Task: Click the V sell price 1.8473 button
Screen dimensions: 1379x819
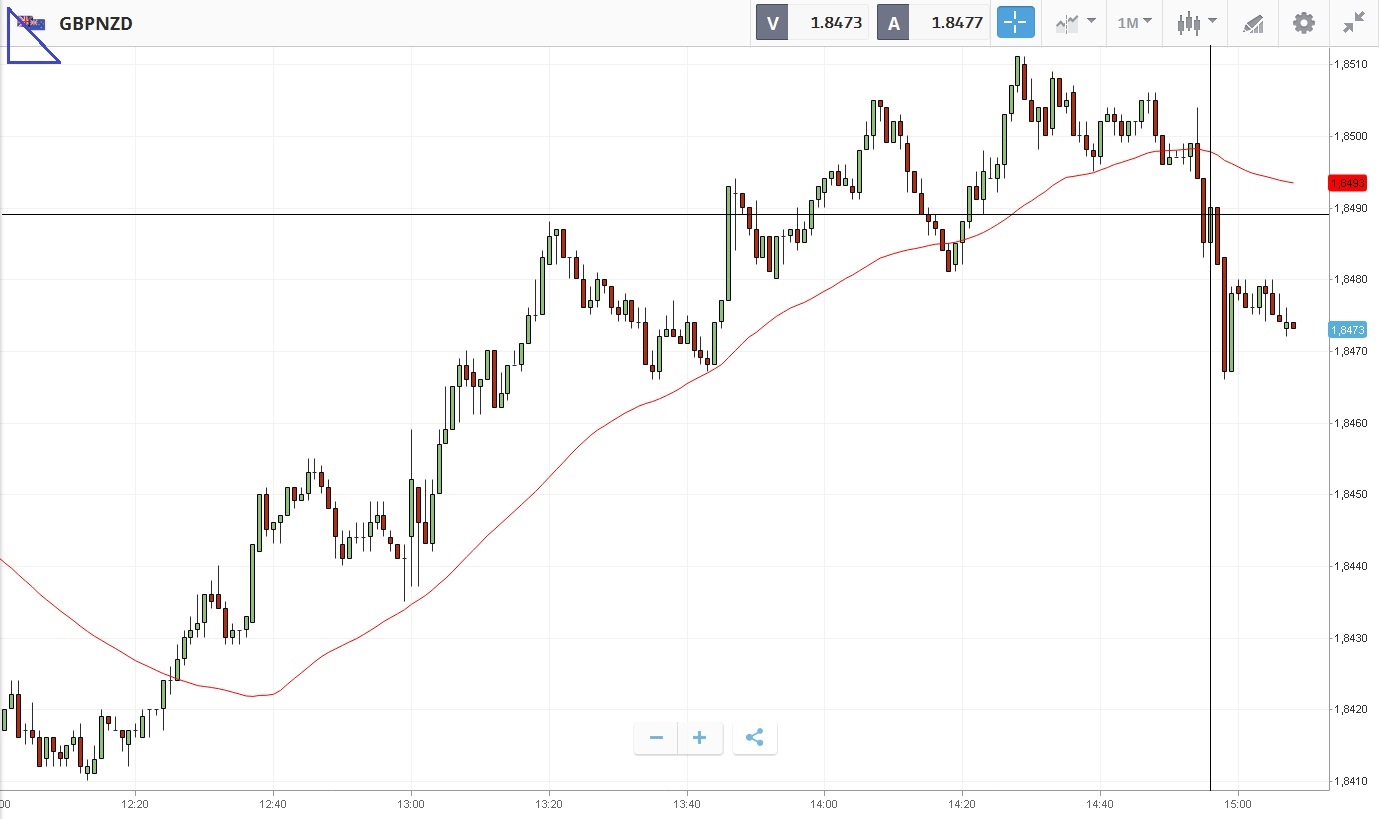Action: tap(812, 22)
